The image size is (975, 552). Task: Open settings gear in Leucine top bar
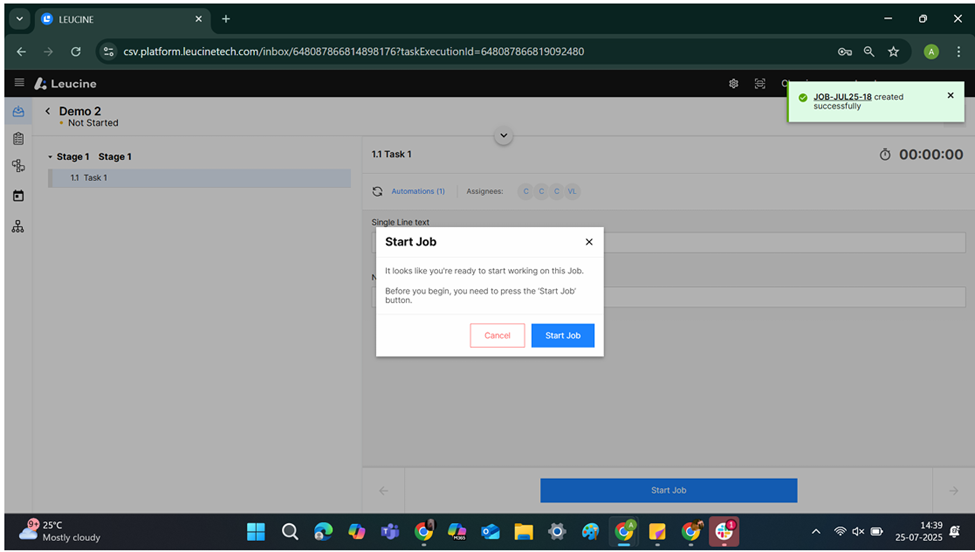[x=733, y=84]
